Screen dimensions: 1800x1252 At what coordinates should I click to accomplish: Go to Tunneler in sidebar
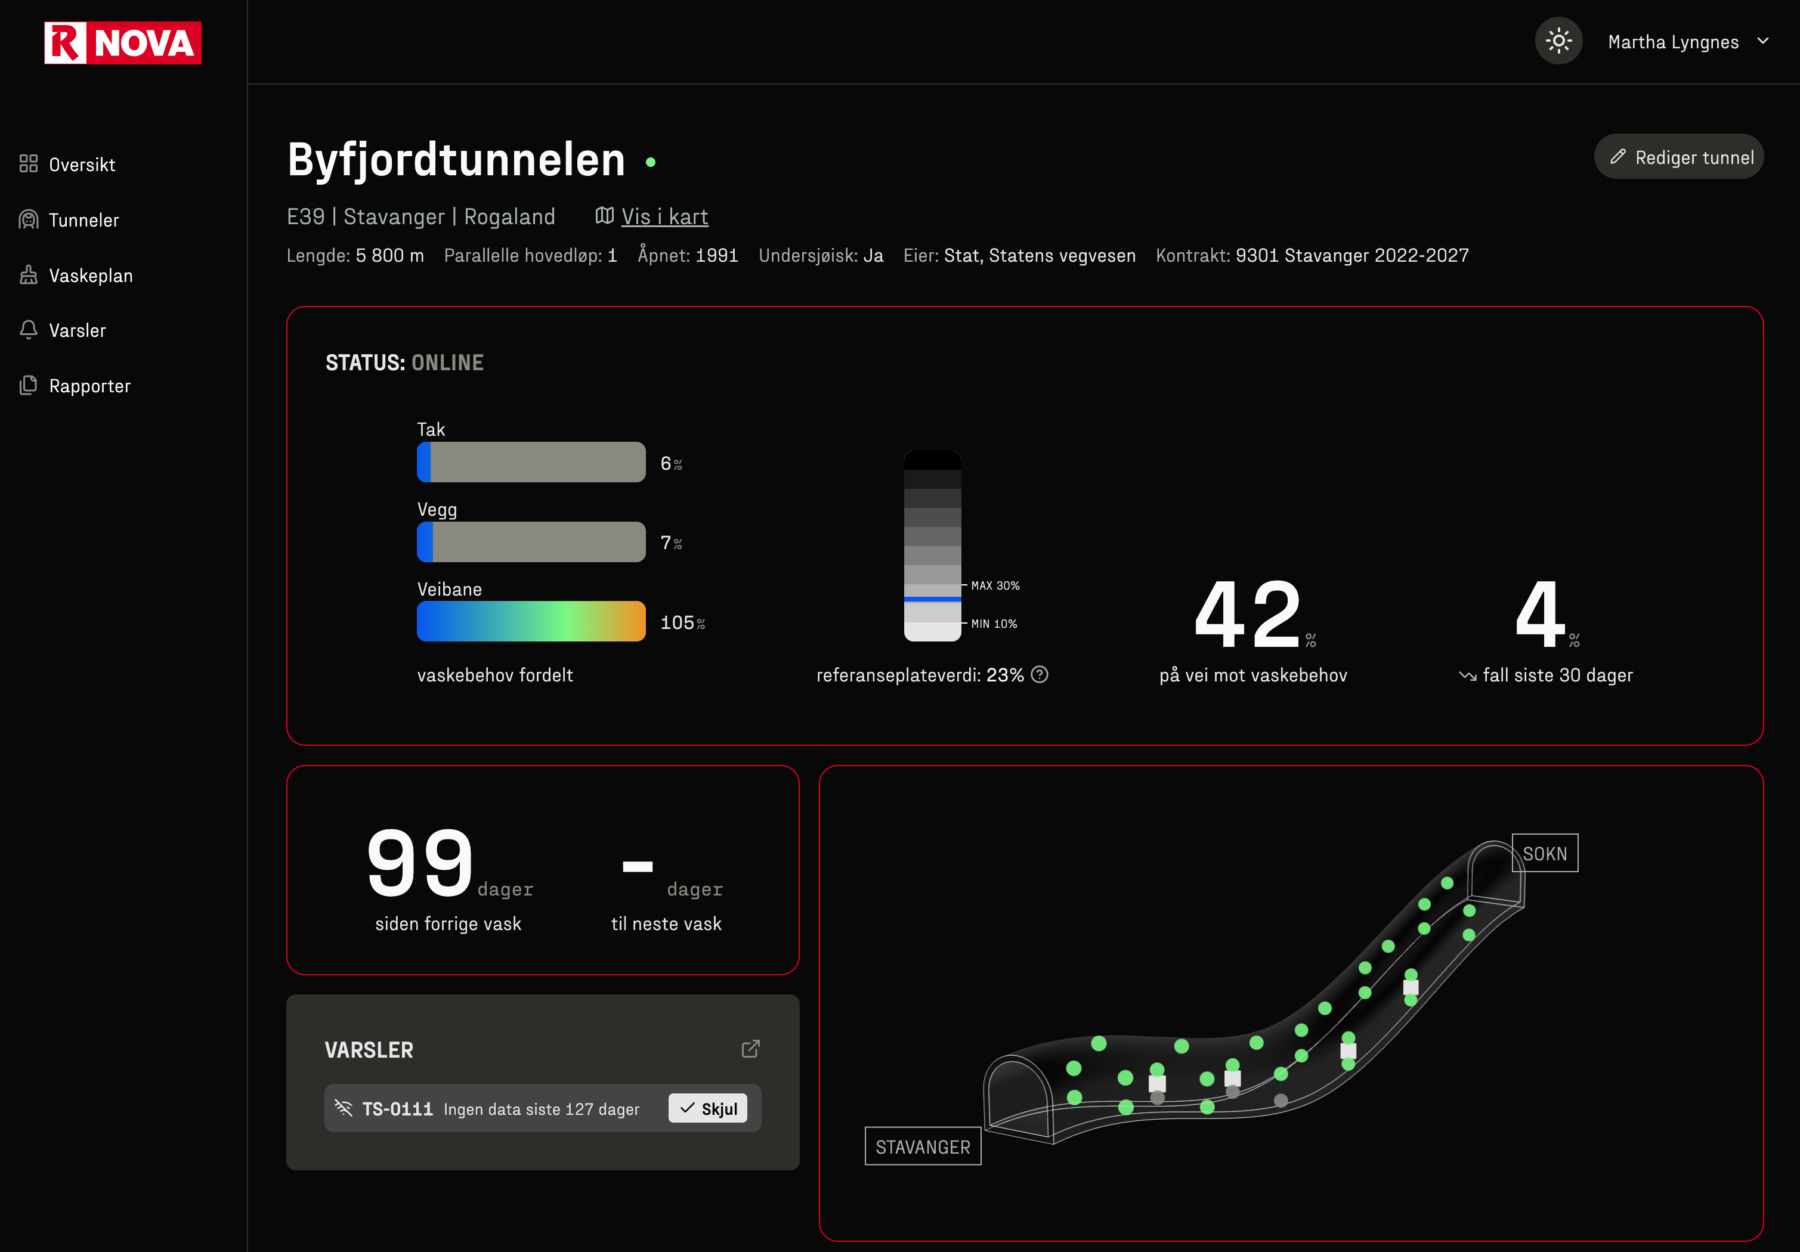click(x=84, y=220)
